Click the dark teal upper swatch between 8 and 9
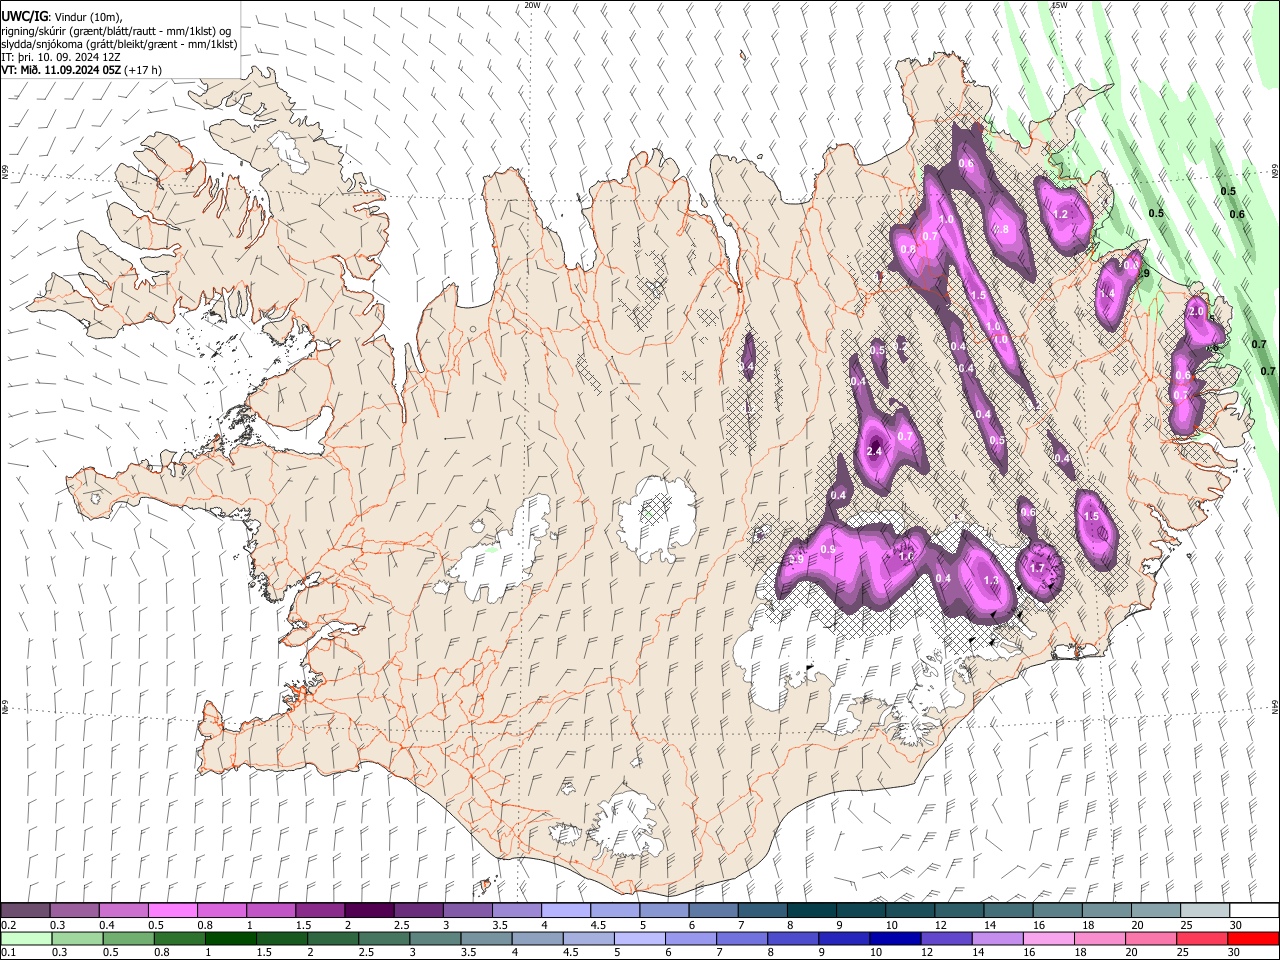The height and width of the screenshot is (960, 1280). coord(812,910)
